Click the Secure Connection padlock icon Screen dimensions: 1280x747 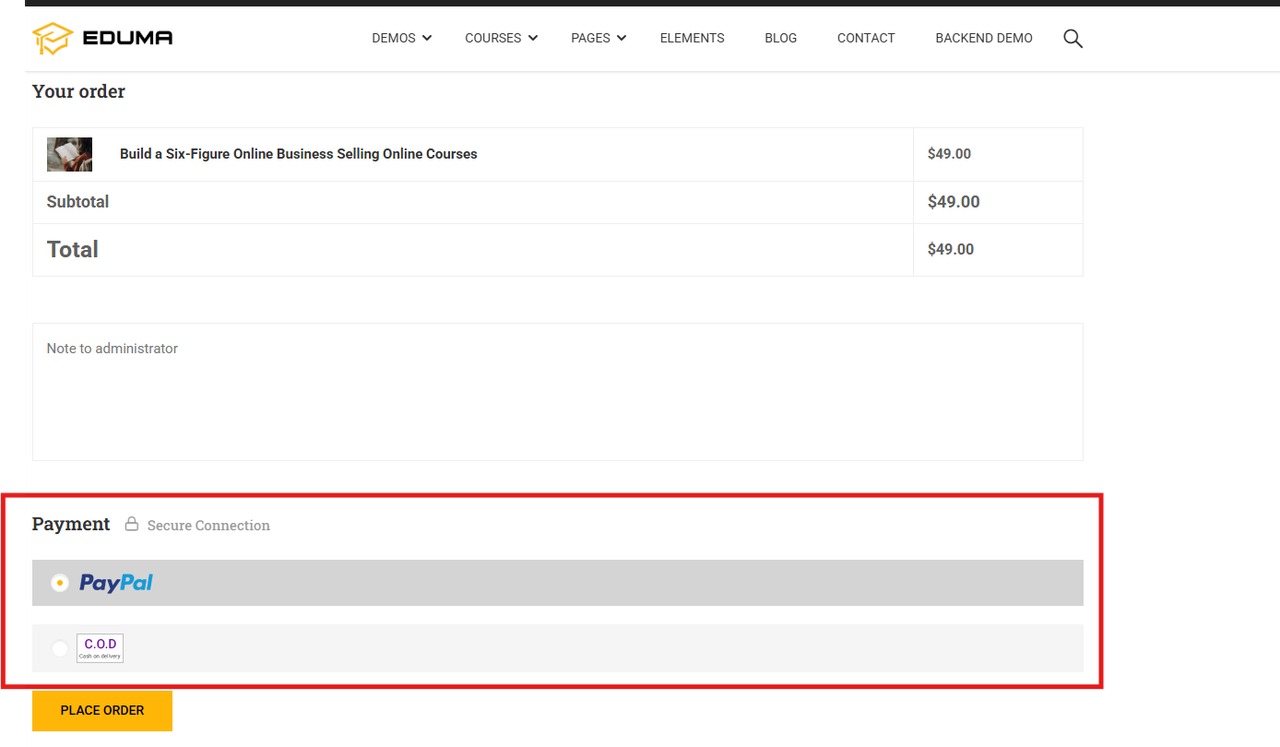[131, 524]
